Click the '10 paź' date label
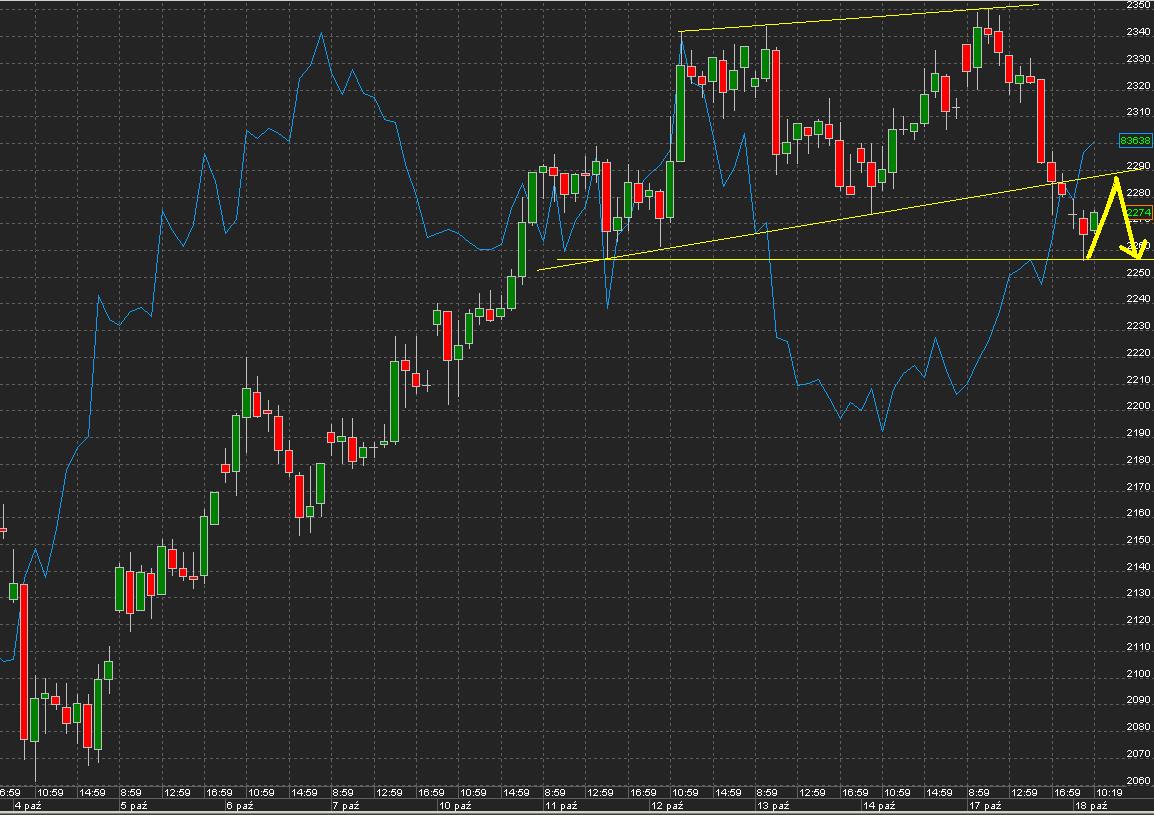This screenshot has height=815, width=1154. pyautogui.click(x=455, y=806)
